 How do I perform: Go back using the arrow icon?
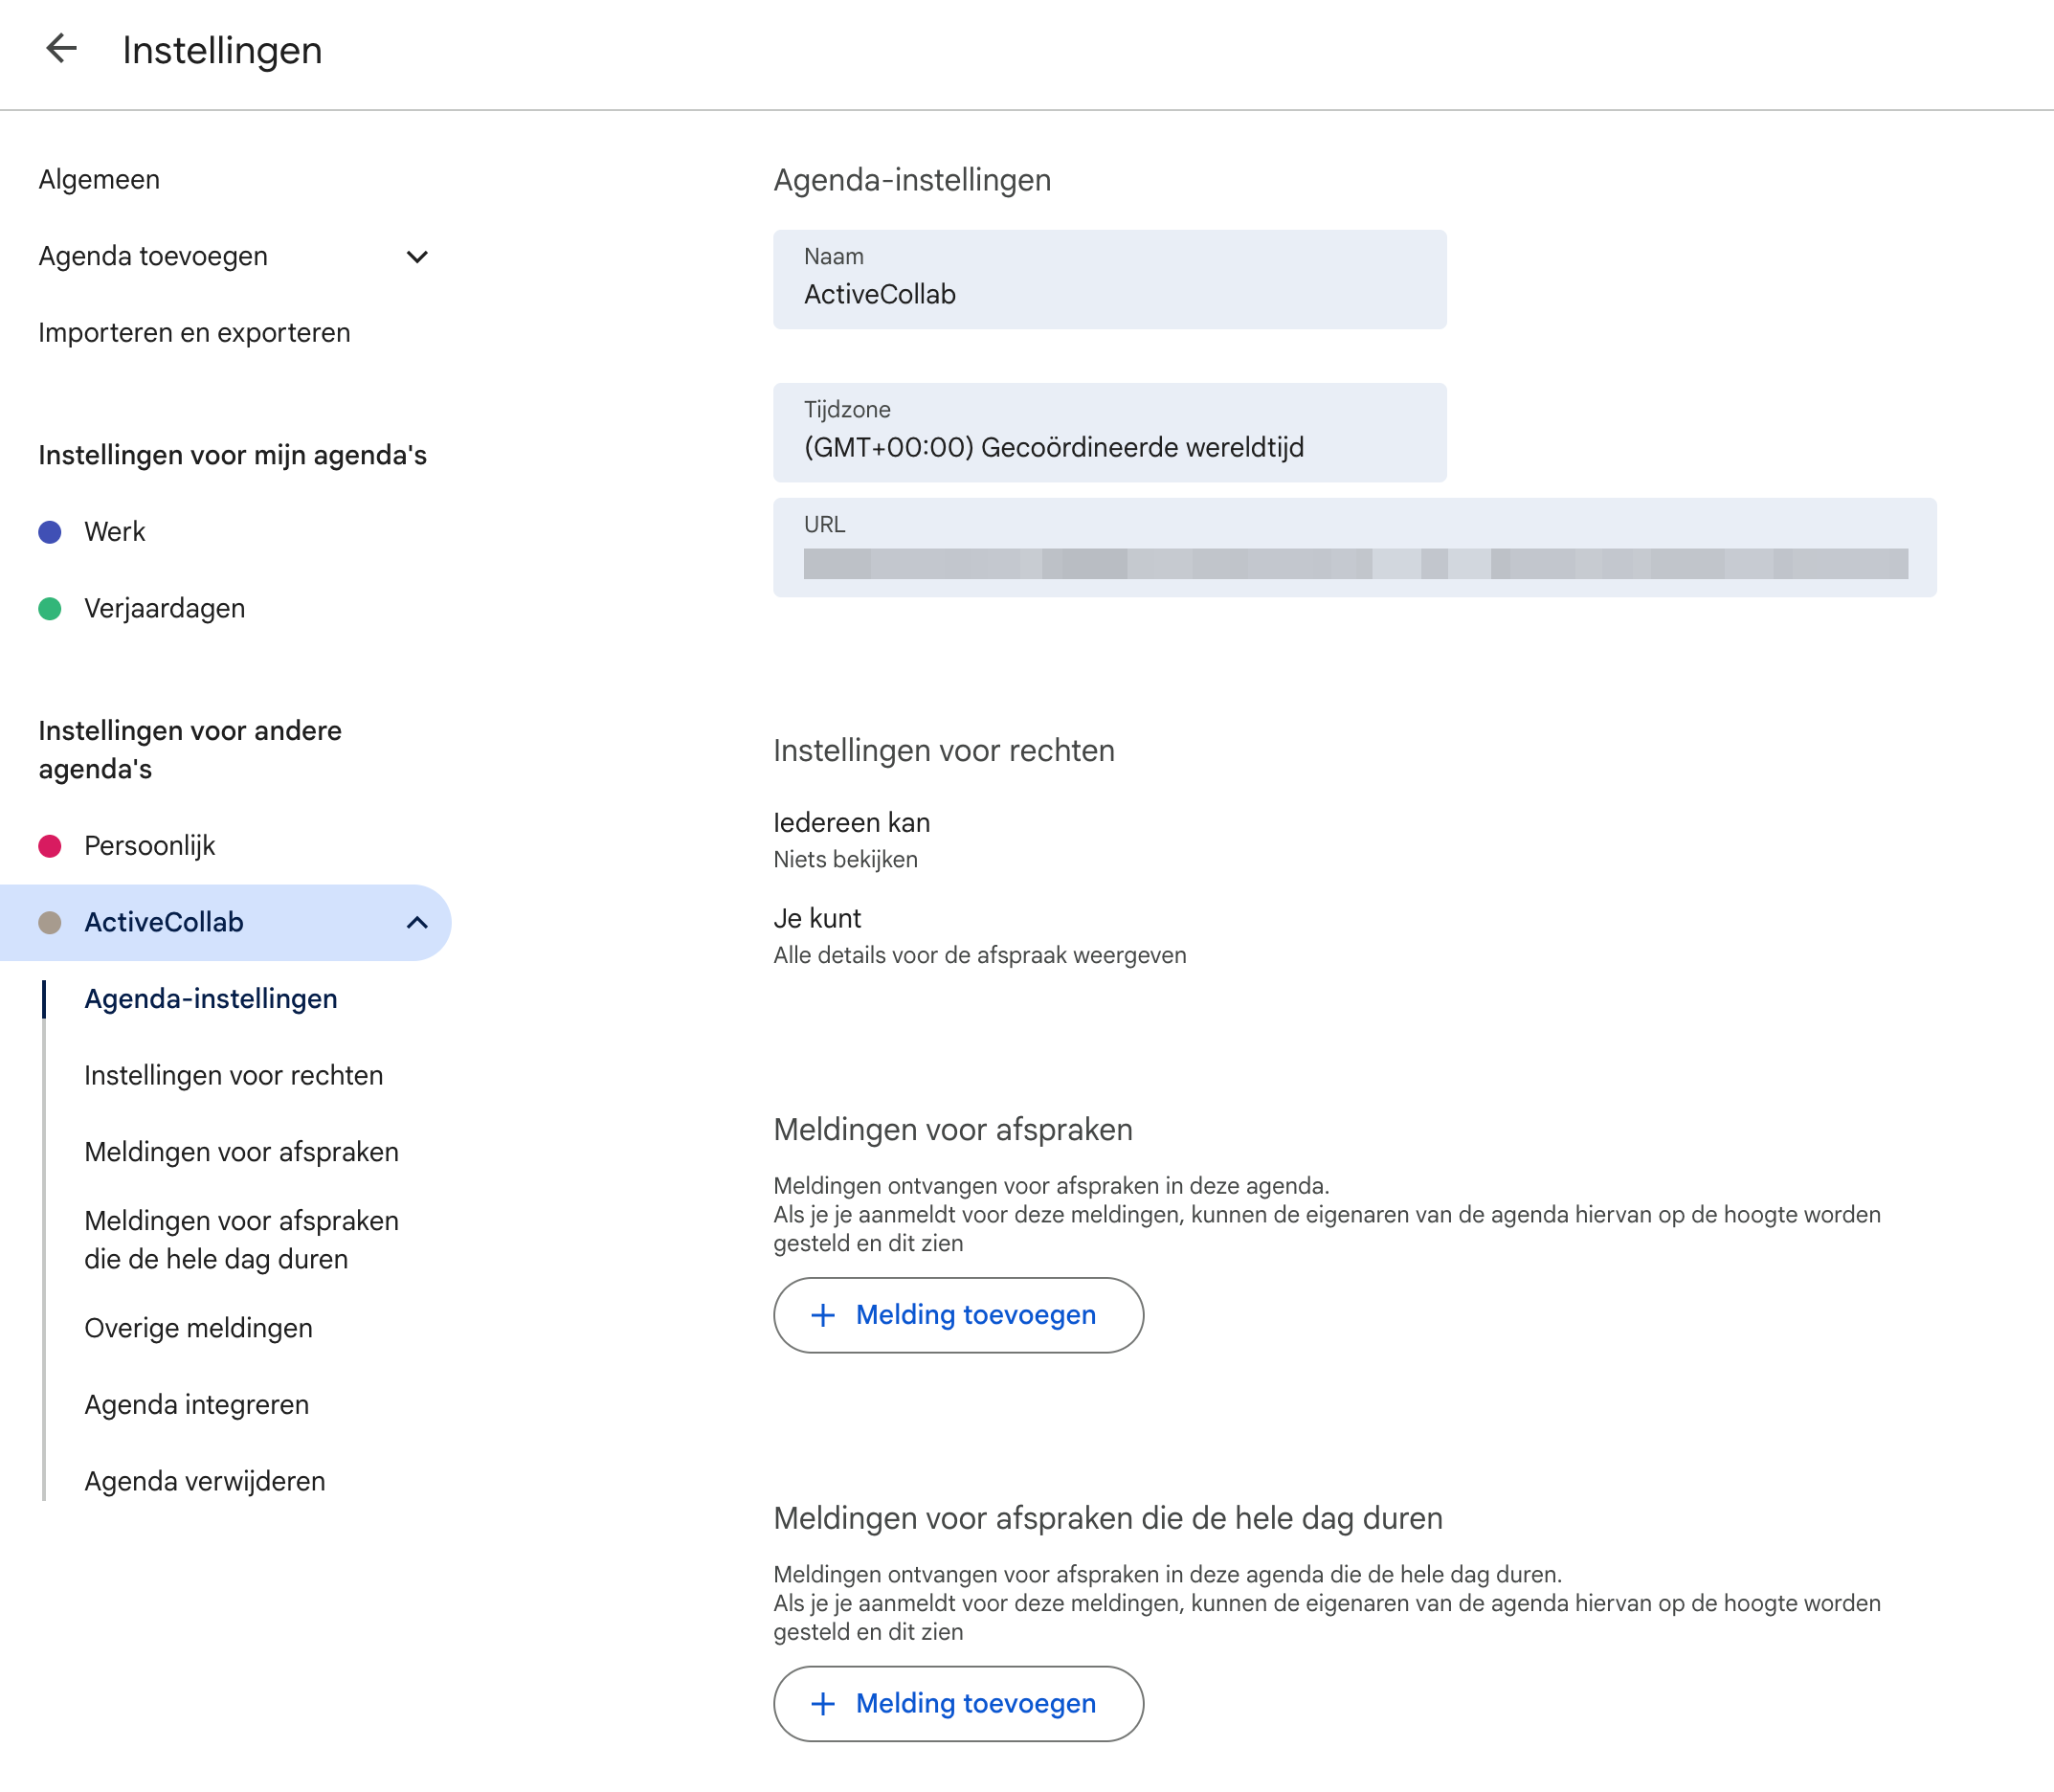(62, 49)
